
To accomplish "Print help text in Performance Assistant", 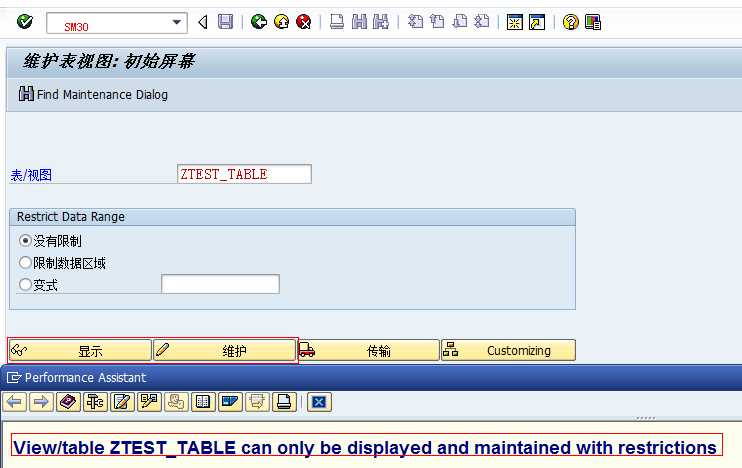I will [x=284, y=402].
